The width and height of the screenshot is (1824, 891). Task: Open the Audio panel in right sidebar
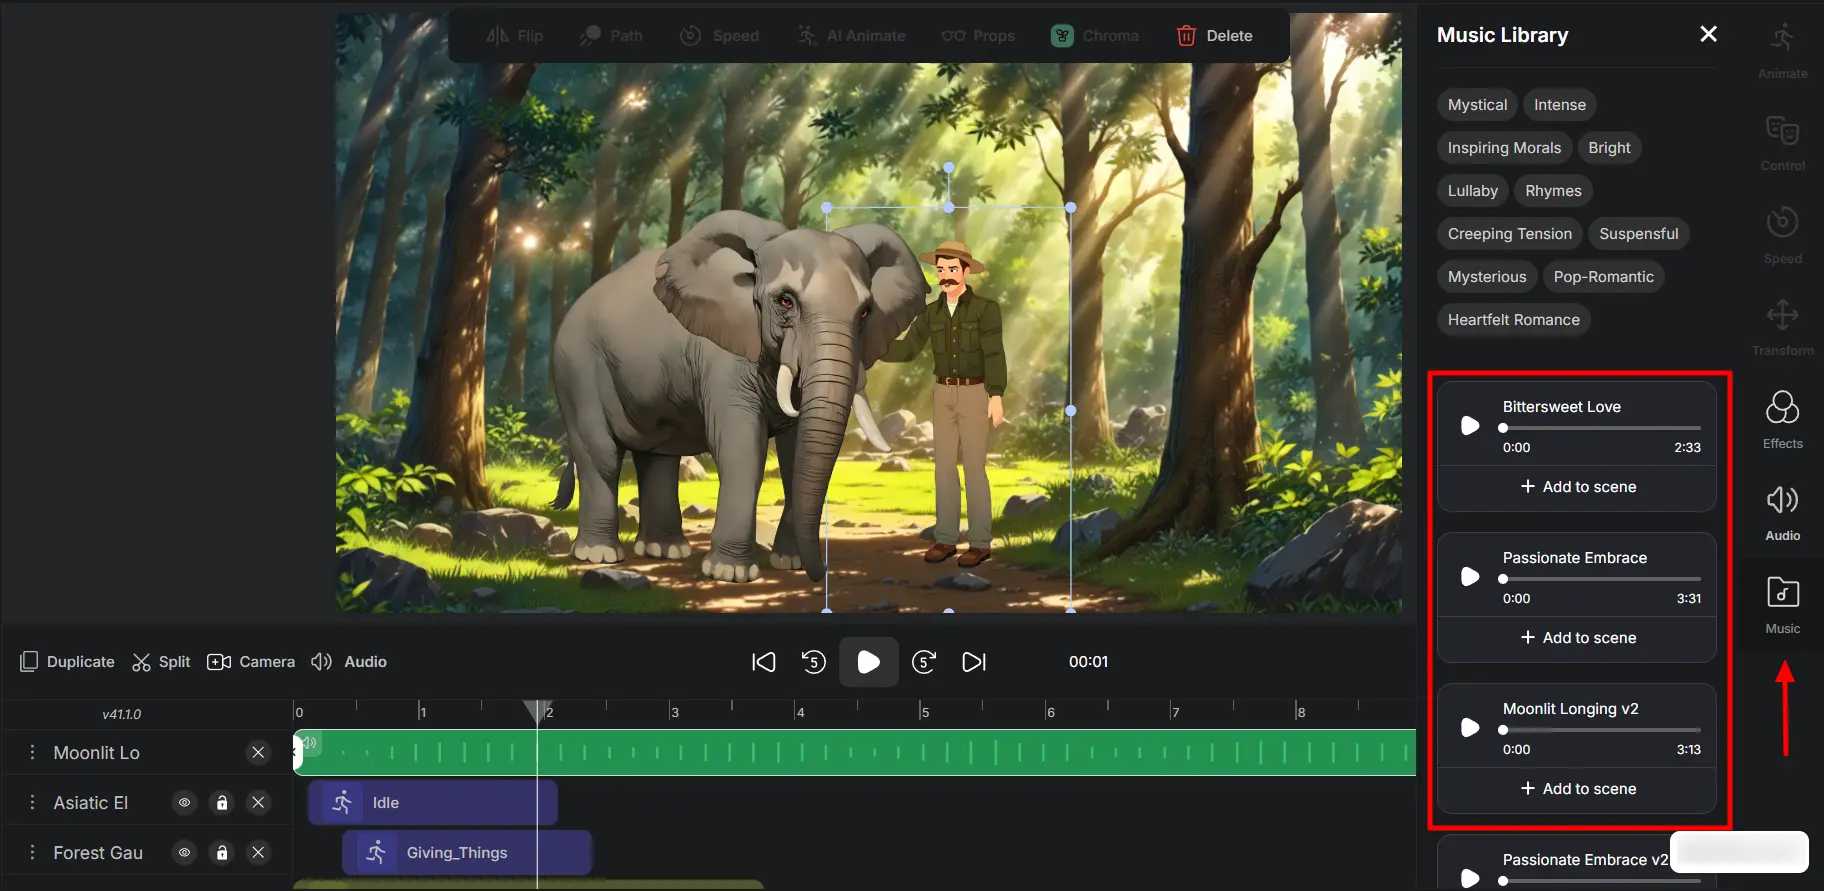(x=1782, y=513)
